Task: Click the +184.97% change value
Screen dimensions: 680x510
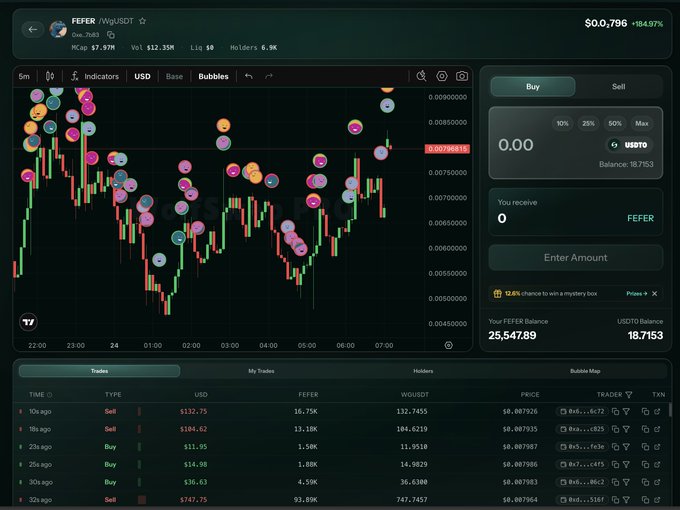Action: [647, 24]
